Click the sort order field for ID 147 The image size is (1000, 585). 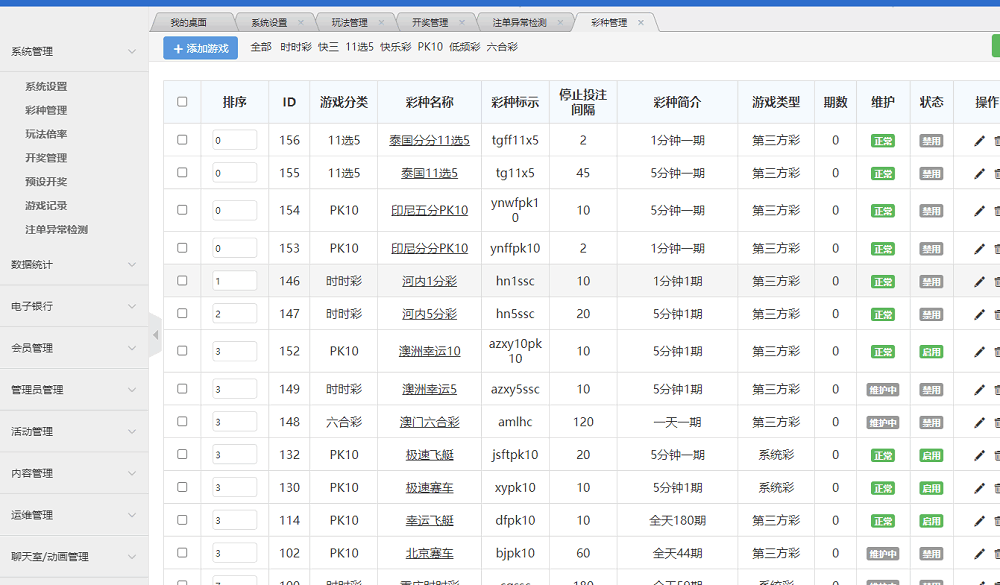pyautogui.click(x=234, y=314)
